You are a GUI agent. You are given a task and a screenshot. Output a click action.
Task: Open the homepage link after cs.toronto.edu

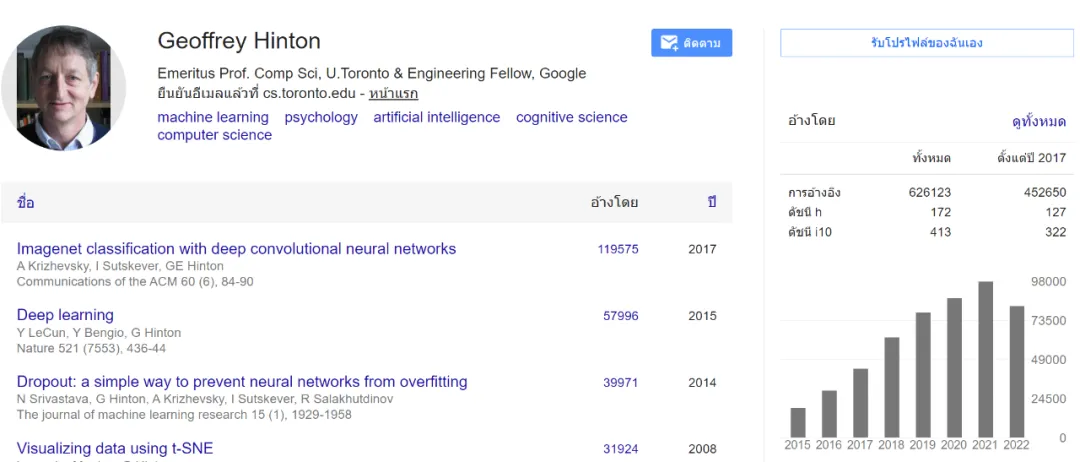393,94
